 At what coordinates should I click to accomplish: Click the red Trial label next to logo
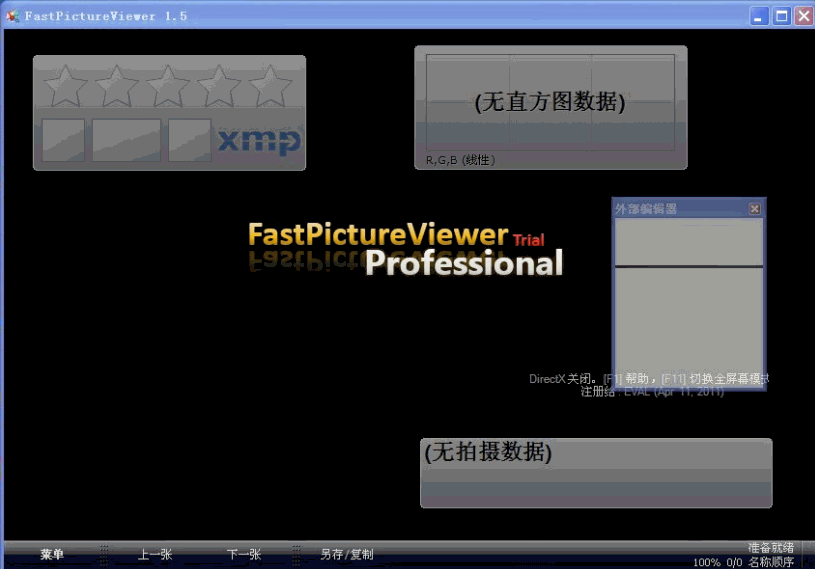pos(529,240)
